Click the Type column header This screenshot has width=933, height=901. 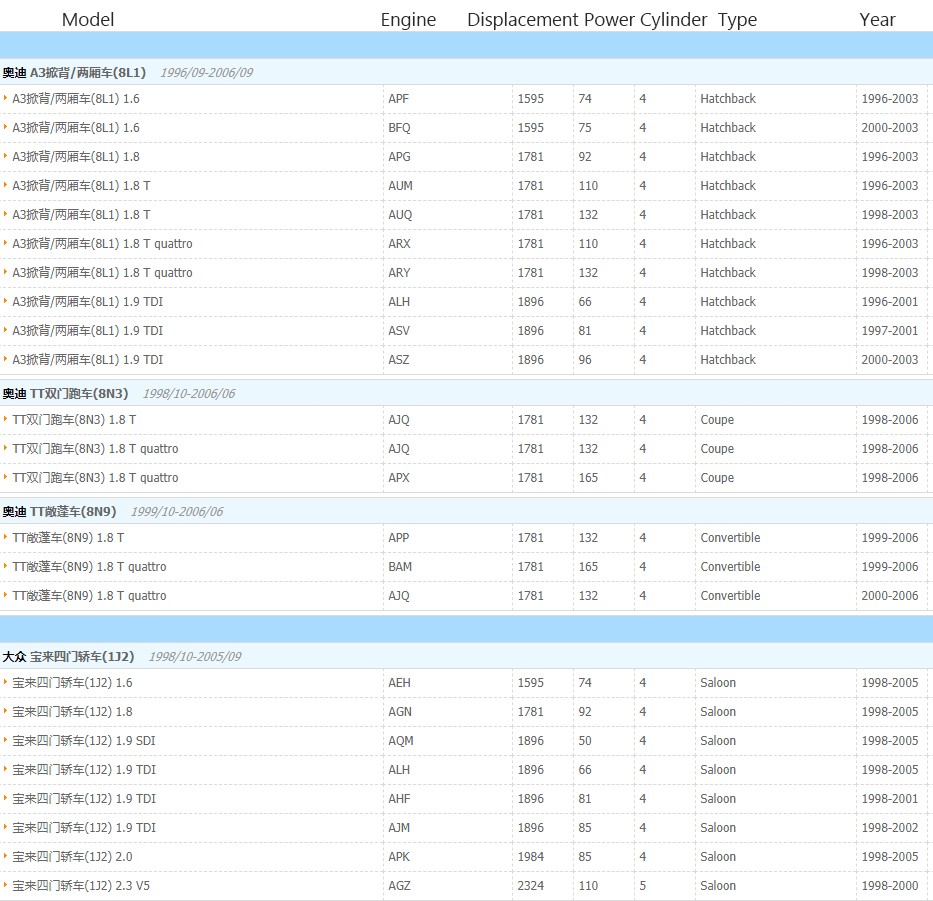pyautogui.click(x=737, y=20)
